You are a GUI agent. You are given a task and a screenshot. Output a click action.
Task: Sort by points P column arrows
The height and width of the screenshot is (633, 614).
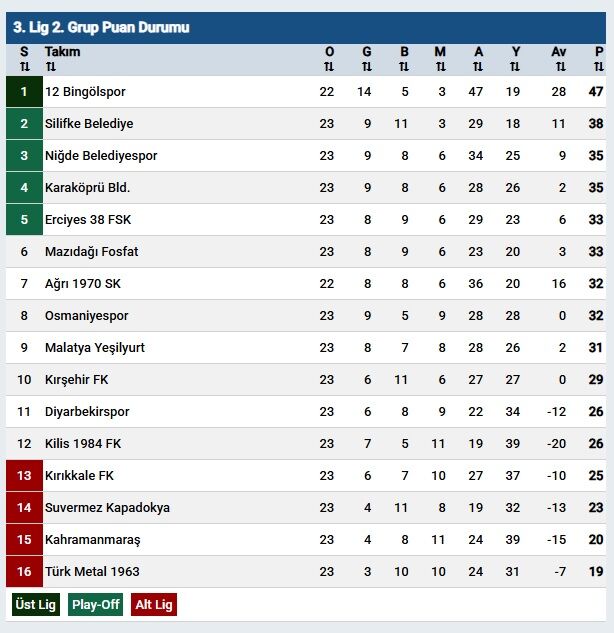click(598, 67)
